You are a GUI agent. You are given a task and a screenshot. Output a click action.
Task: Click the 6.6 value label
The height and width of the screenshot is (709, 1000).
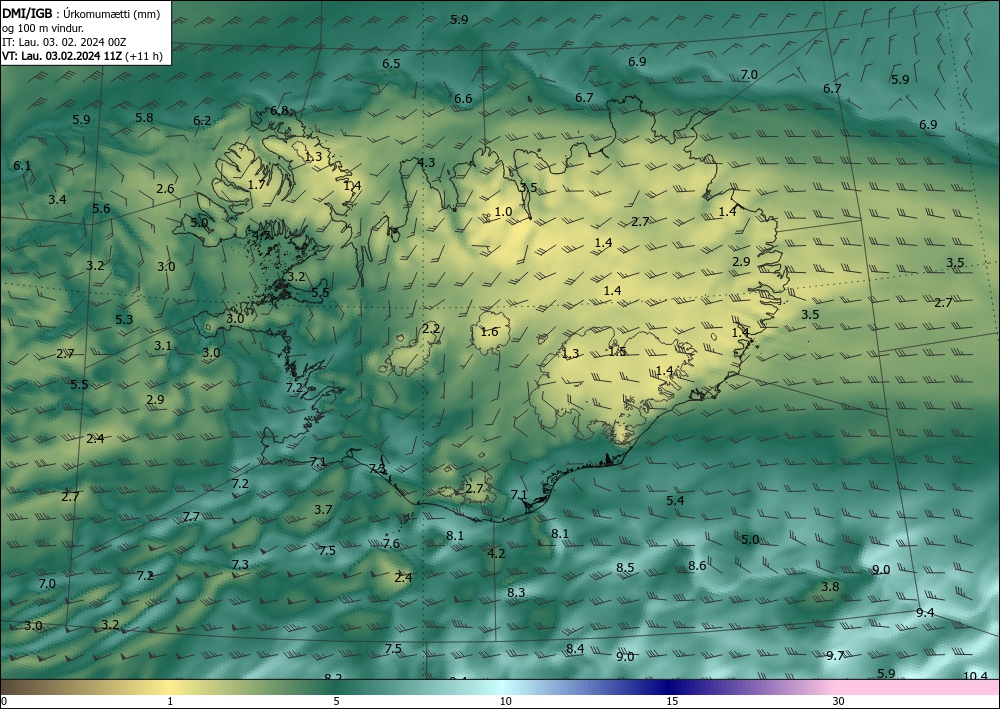point(463,99)
